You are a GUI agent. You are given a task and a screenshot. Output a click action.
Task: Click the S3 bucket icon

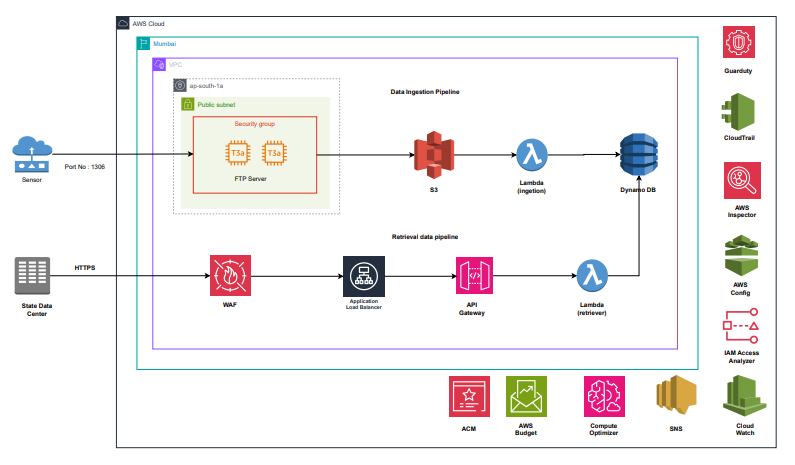click(433, 155)
